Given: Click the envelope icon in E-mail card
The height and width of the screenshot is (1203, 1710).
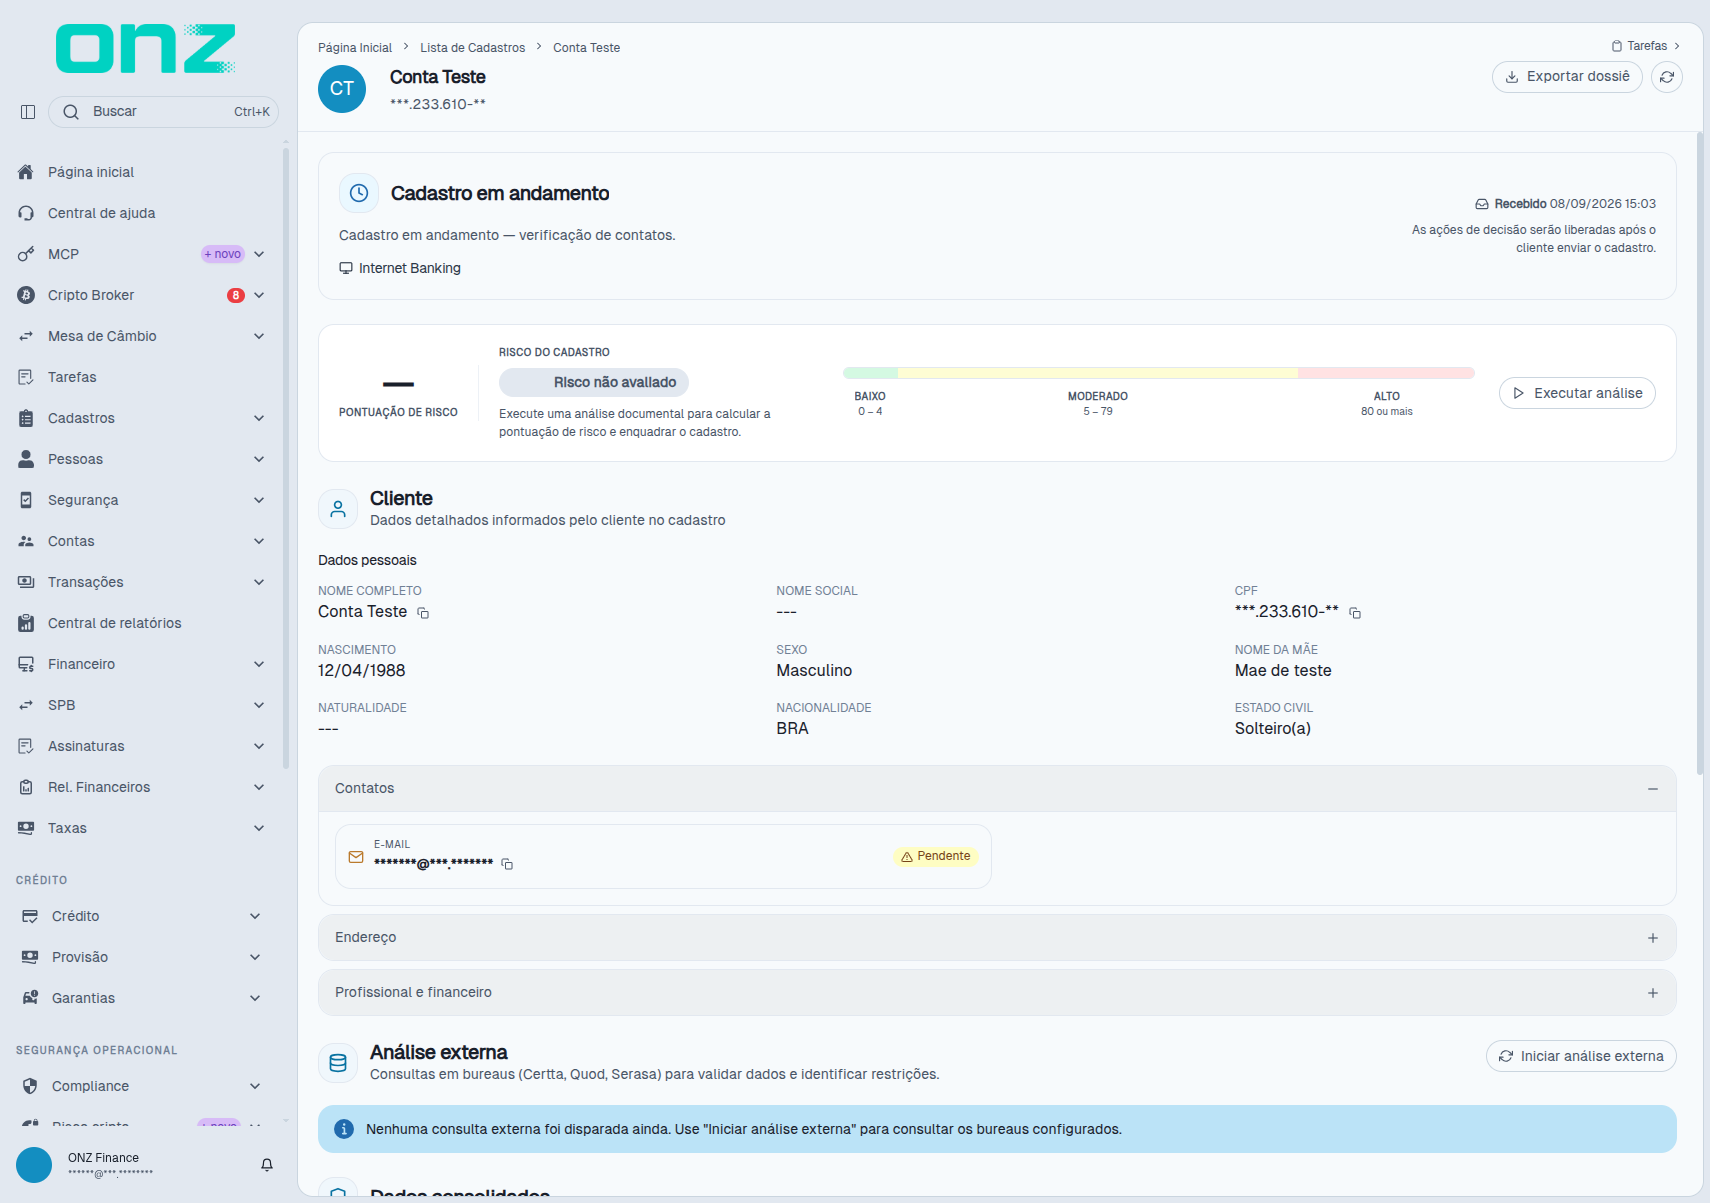Looking at the screenshot, I should click(x=356, y=857).
